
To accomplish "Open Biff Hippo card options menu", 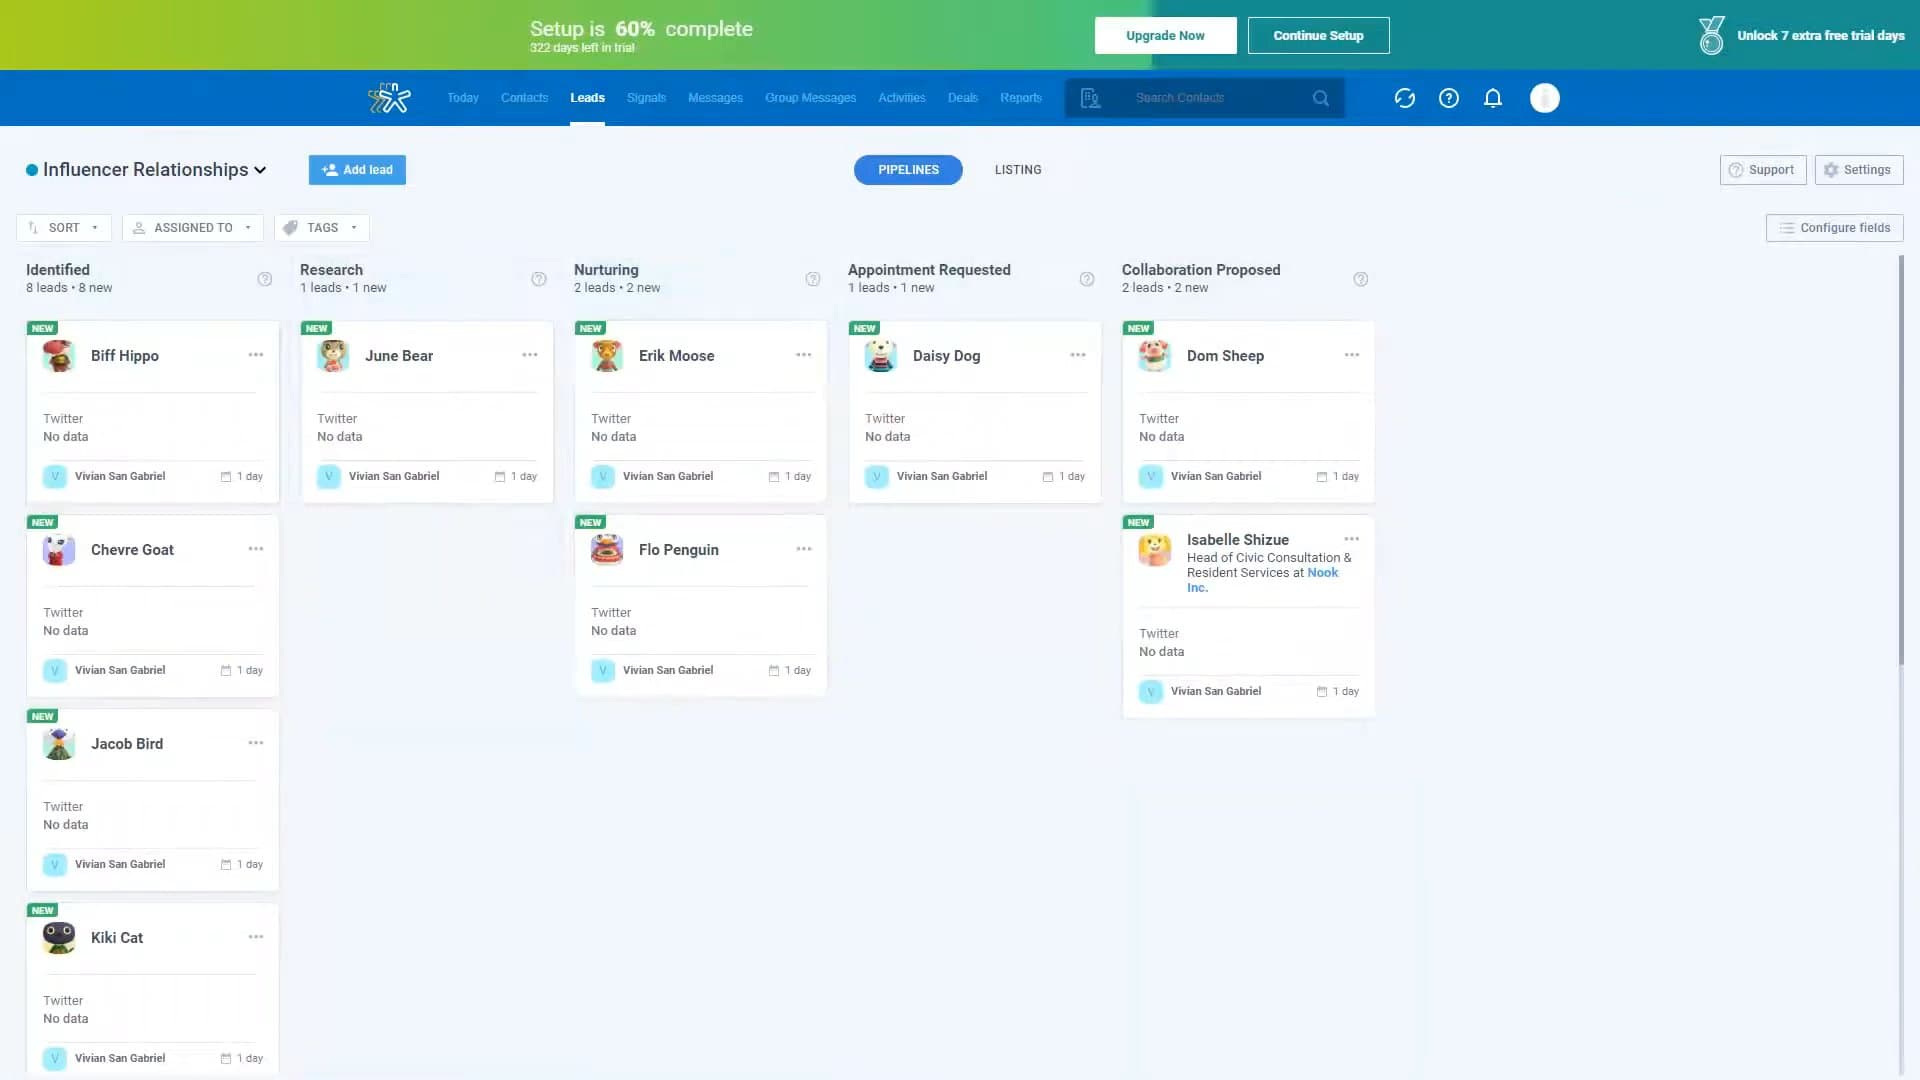I will tap(256, 355).
